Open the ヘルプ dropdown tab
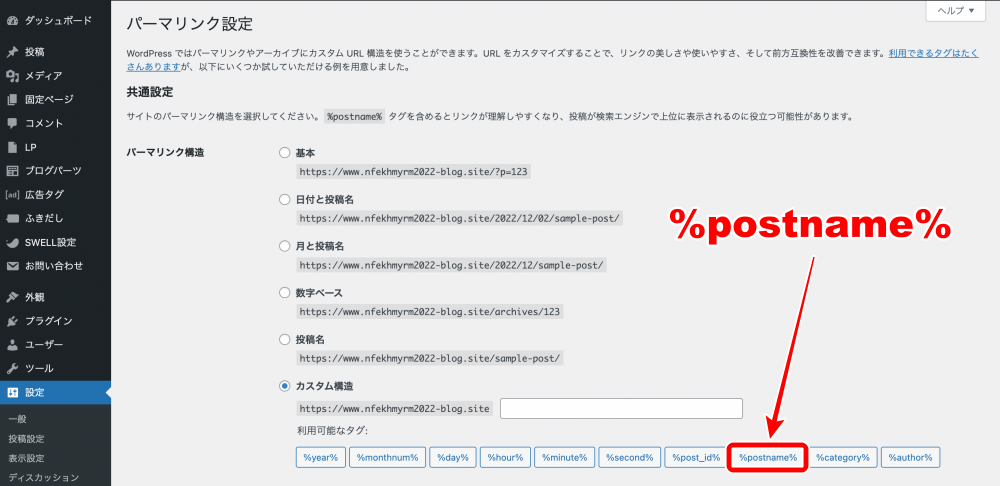Image resolution: width=1000 pixels, height=486 pixels. point(955,11)
